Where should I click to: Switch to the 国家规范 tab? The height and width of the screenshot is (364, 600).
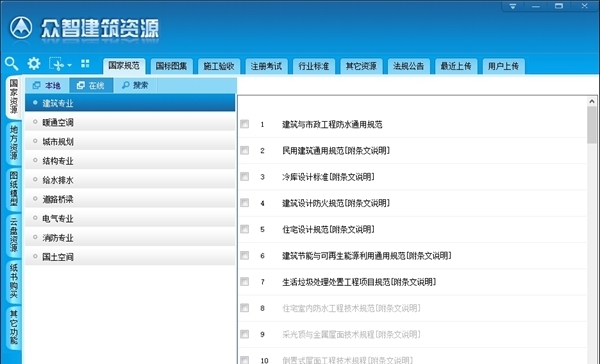pos(124,66)
